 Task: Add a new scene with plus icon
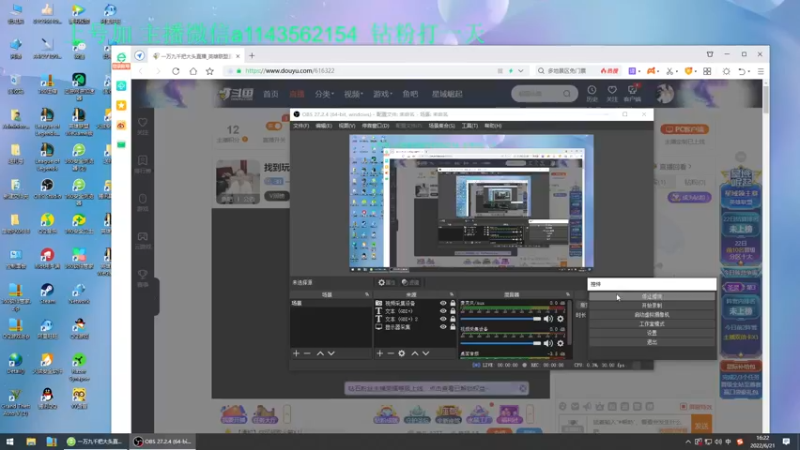296,353
